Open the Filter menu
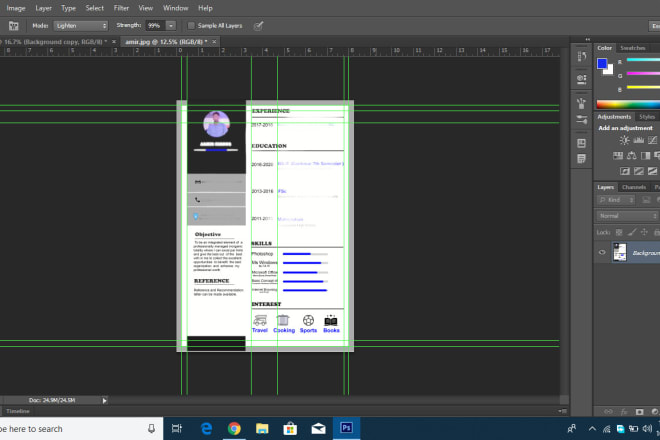The image size is (660, 440). point(121,8)
